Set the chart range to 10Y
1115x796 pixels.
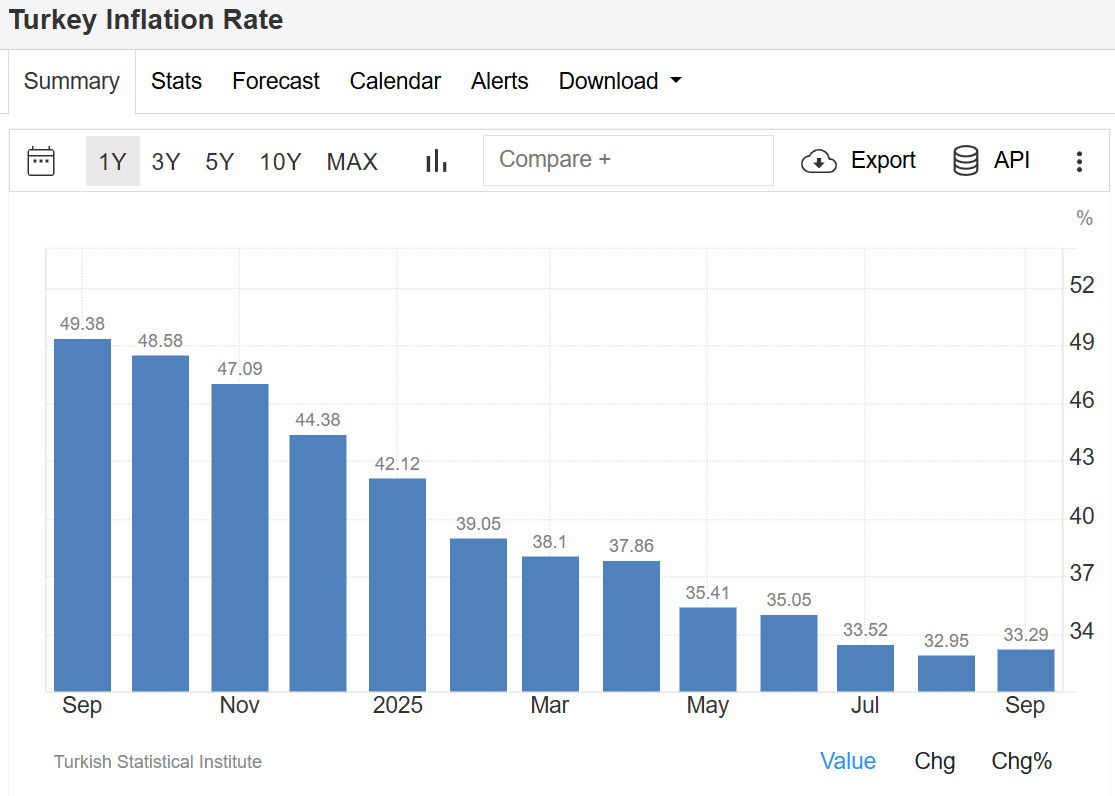[280, 162]
